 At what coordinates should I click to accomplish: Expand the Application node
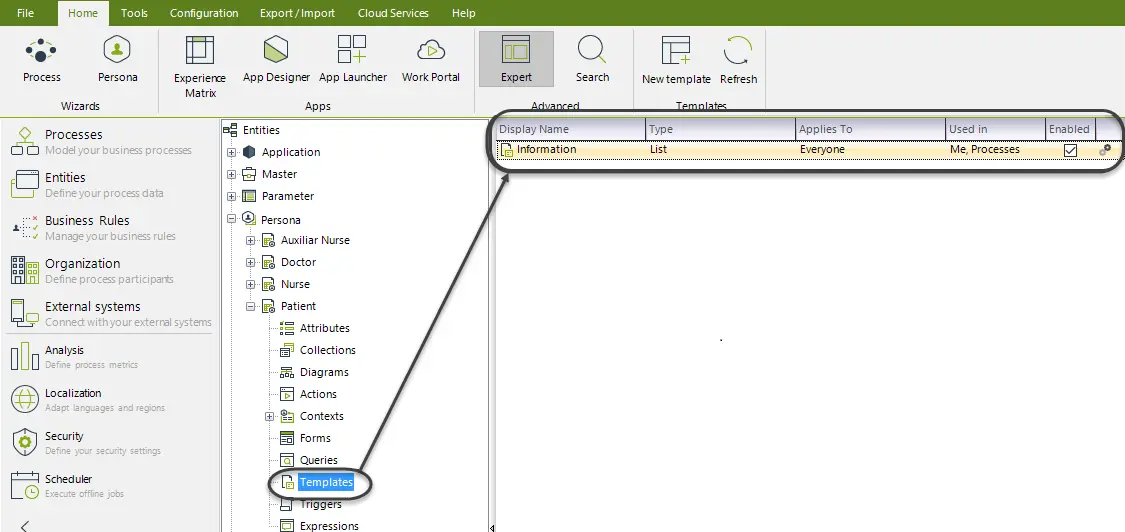[231, 152]
